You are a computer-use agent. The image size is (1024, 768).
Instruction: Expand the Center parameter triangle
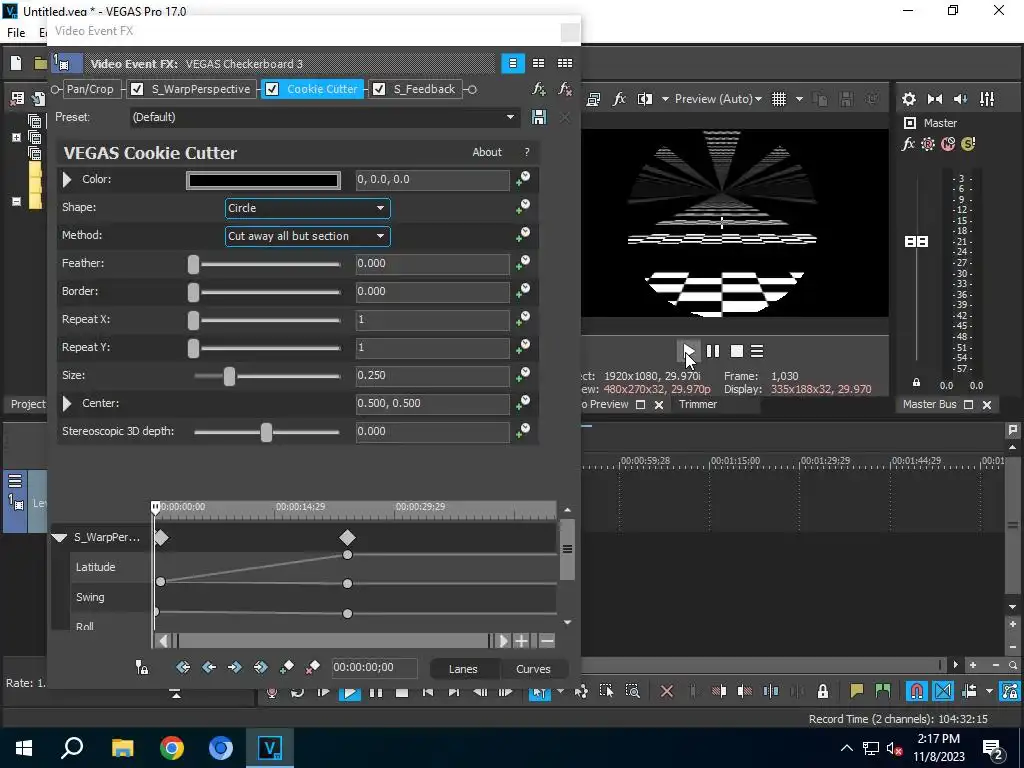click(67, 403)
